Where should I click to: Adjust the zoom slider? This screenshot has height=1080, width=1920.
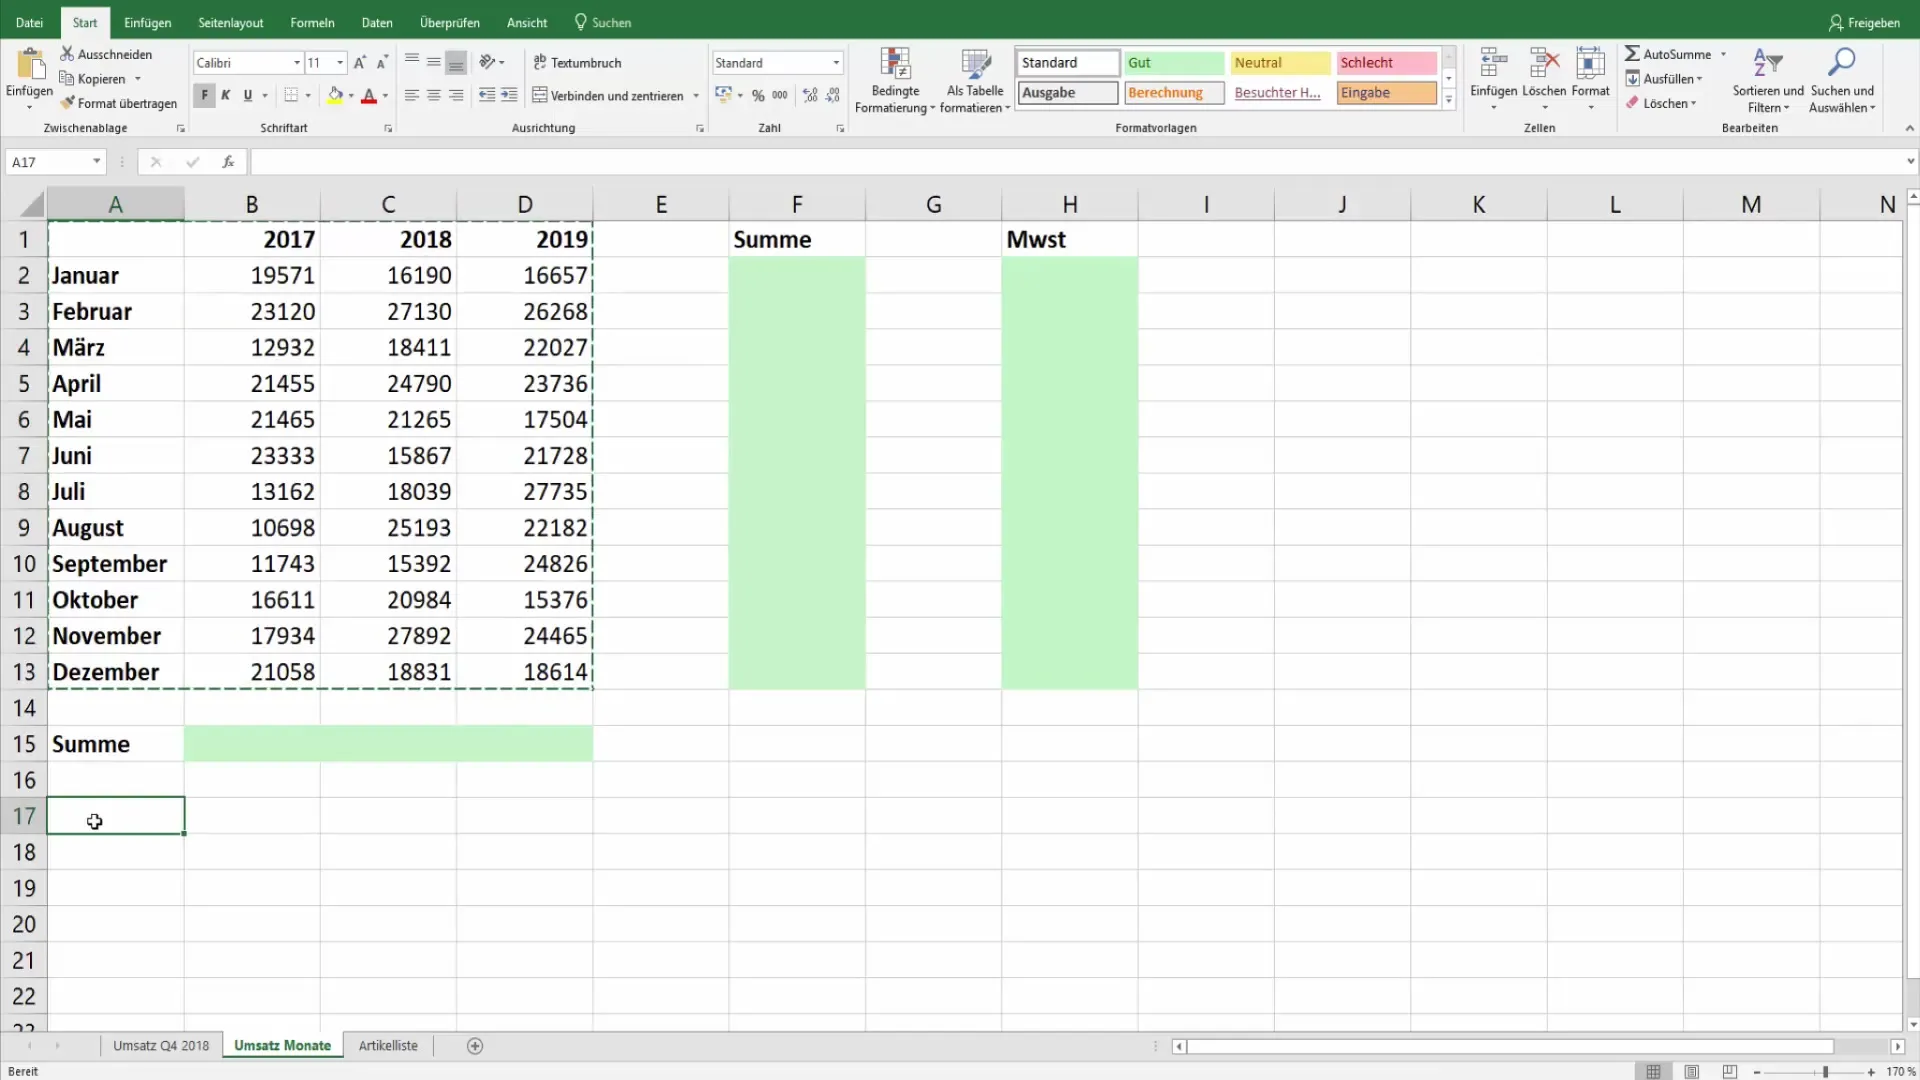coord(1825,1071)
